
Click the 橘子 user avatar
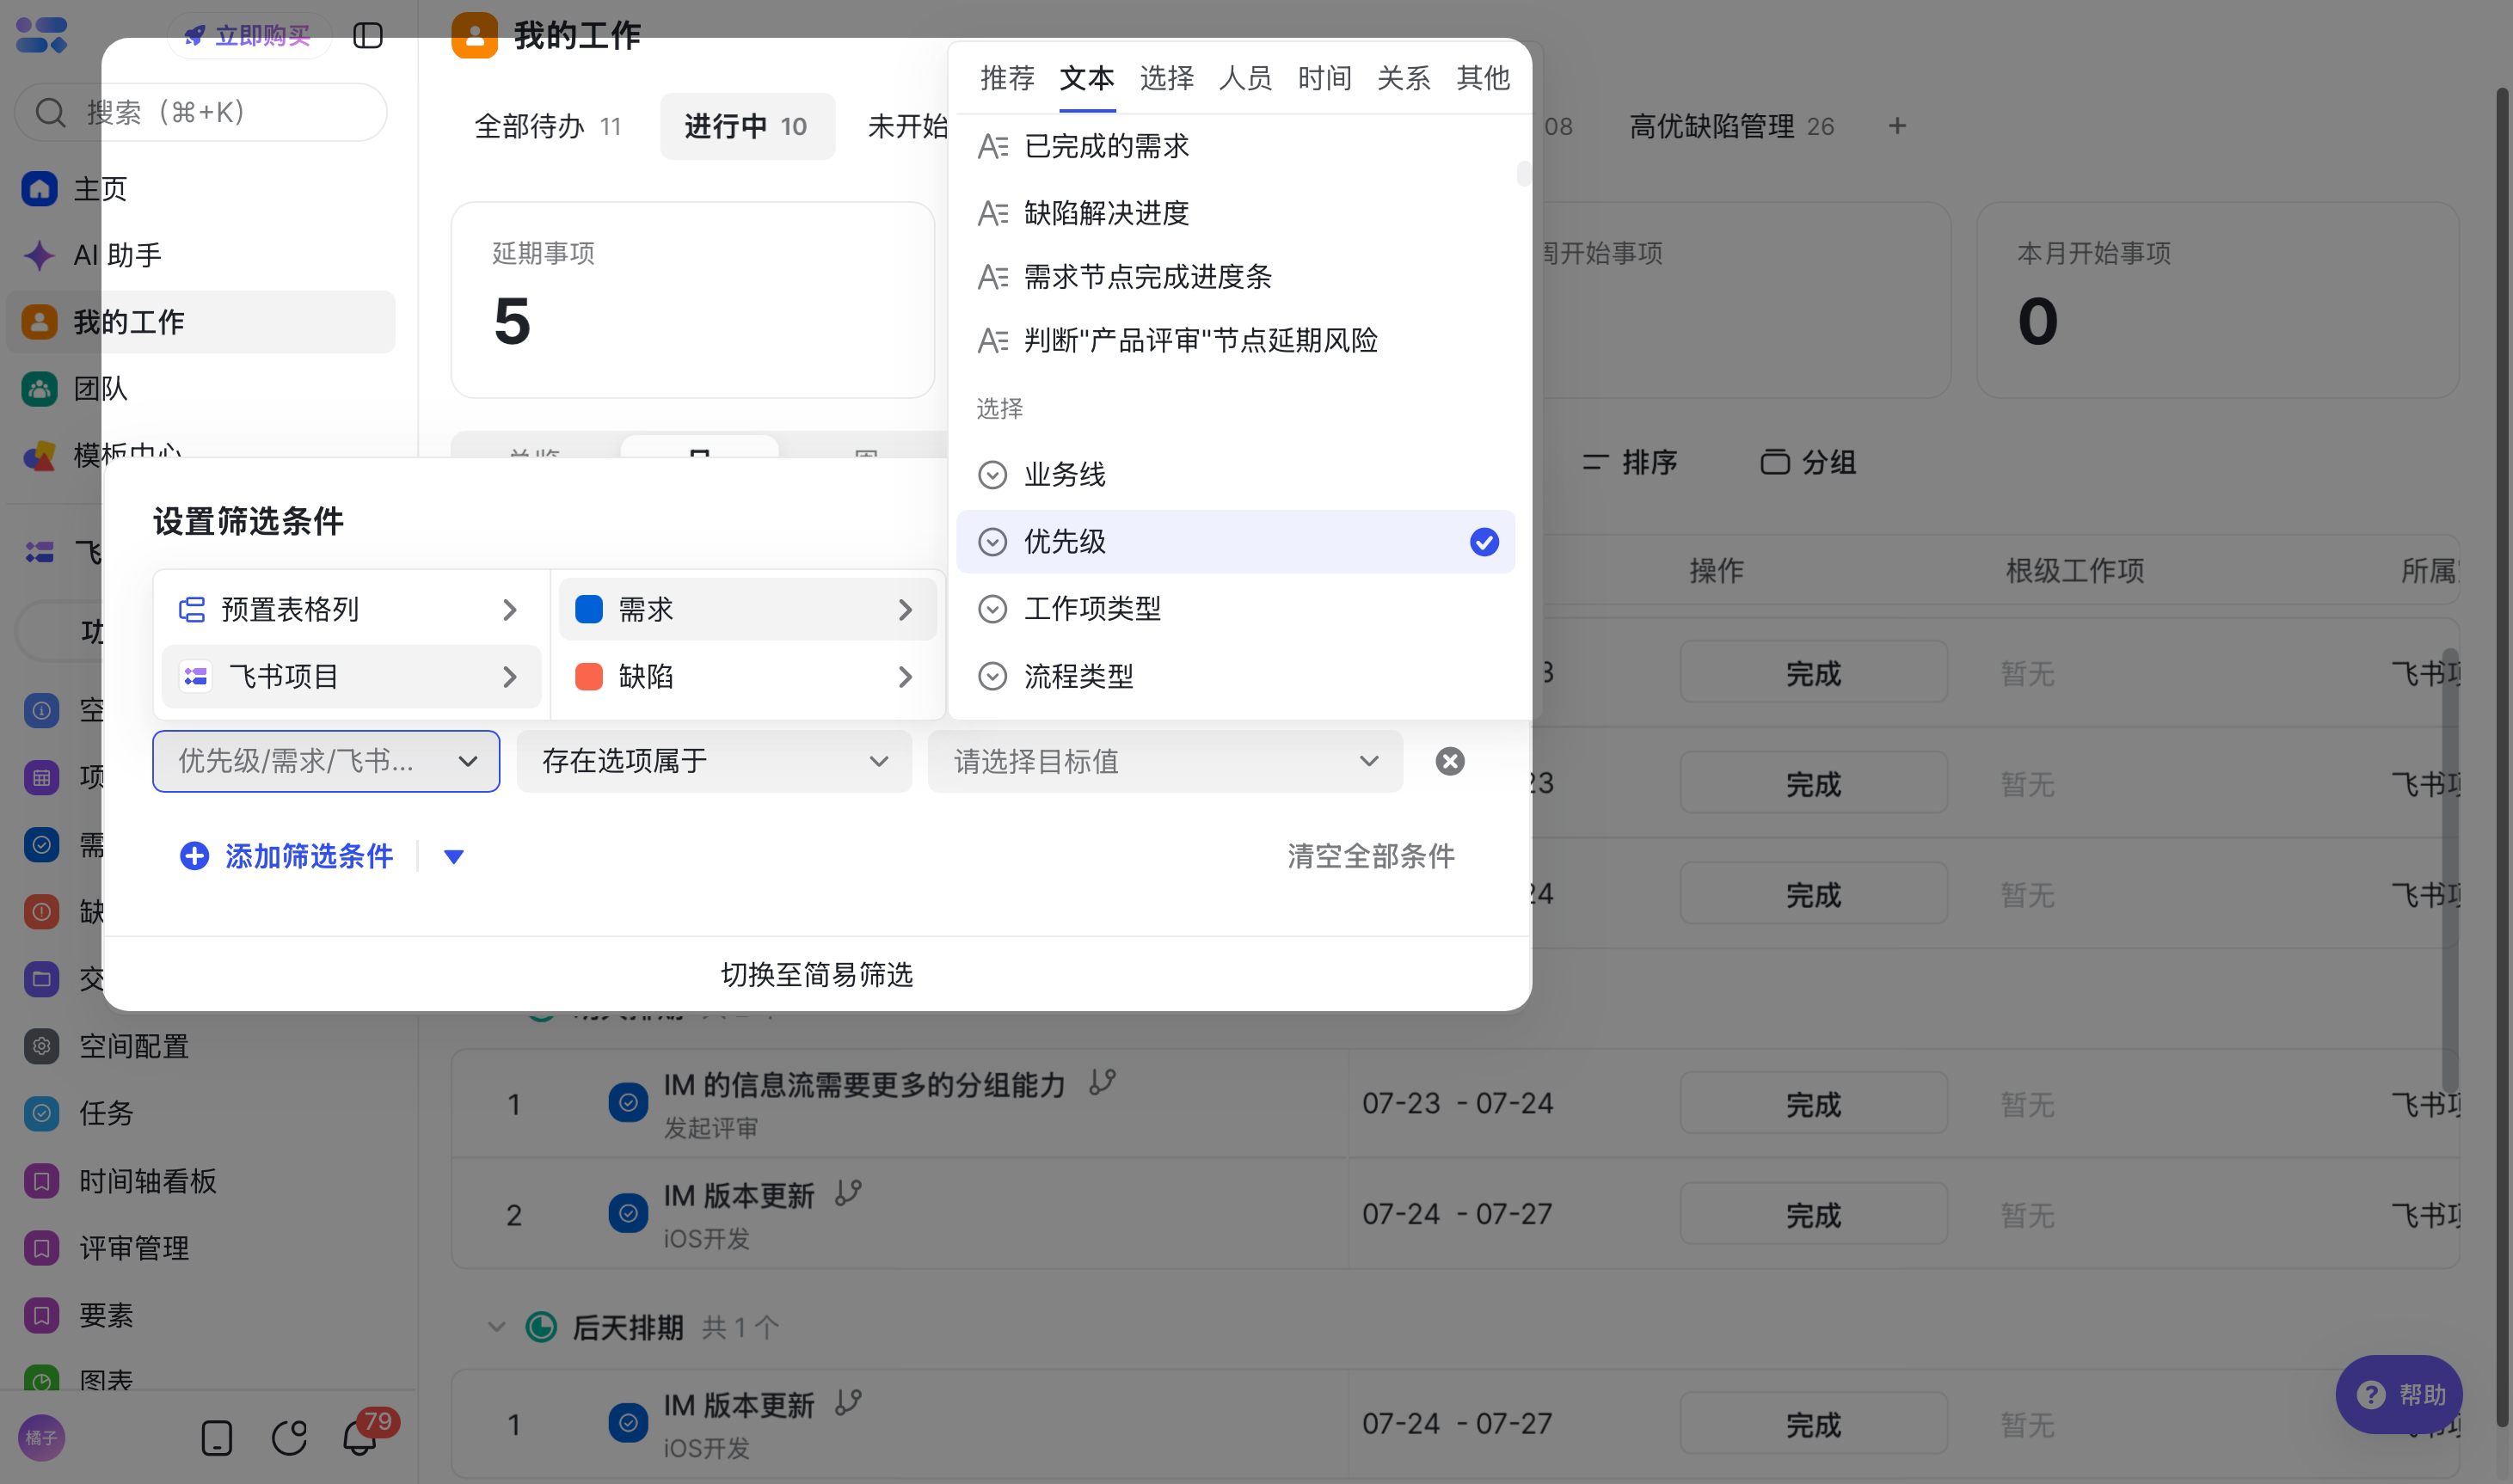pos(41,1438)
